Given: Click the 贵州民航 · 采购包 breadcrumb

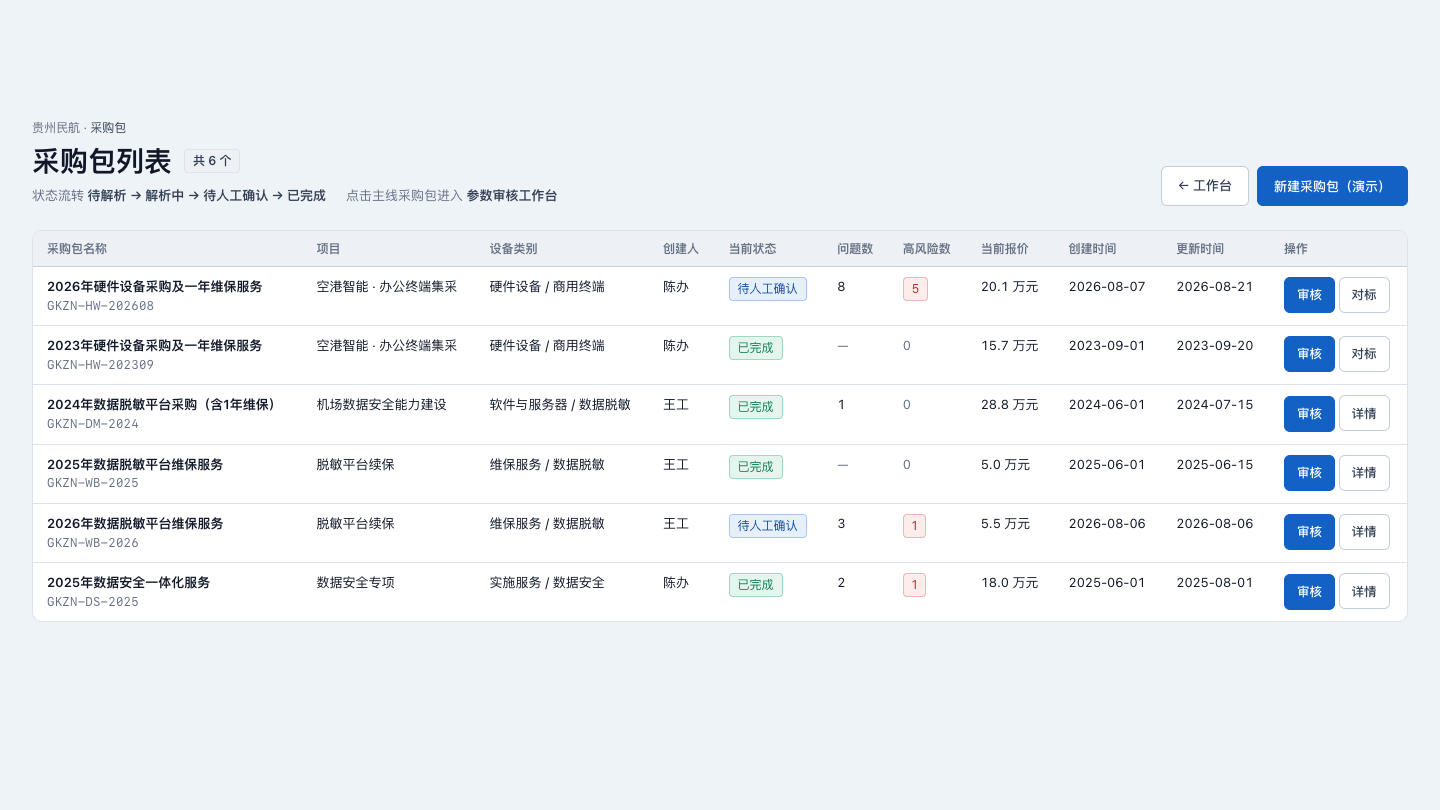Looking at the screenshot, I should click(79, 128).
